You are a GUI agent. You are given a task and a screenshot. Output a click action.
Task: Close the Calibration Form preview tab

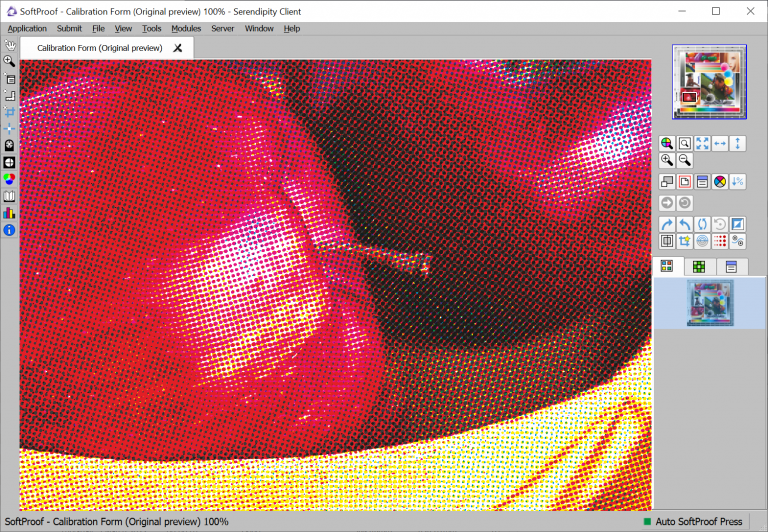click(x=178, y=48)
